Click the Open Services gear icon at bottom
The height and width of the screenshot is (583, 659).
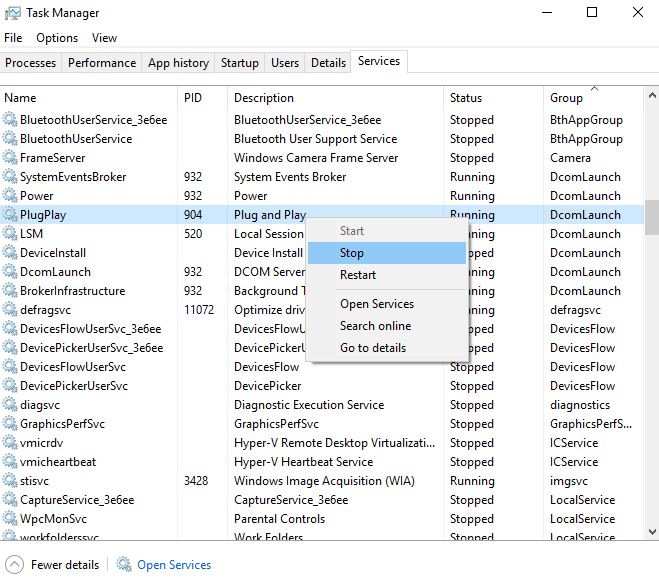pyautogui.click(x=124, y=565)
